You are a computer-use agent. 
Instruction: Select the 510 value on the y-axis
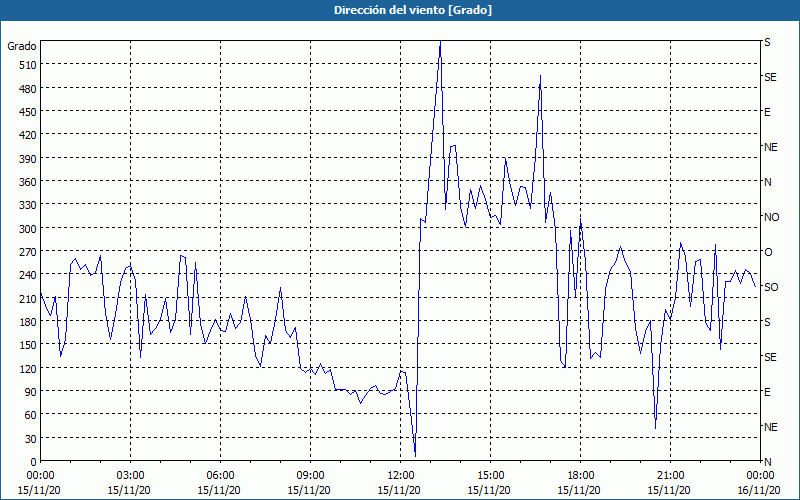tap(28, 65)
